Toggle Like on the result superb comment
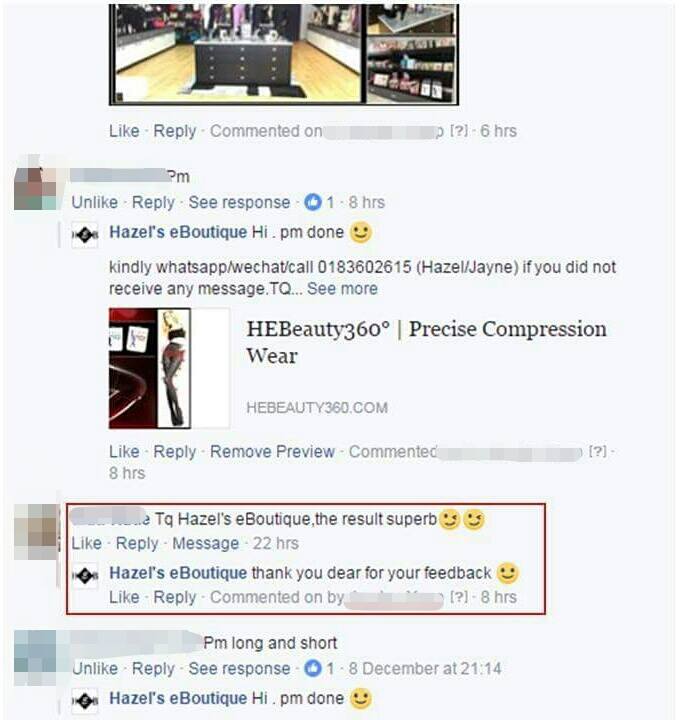Screen dimensions: 694x720 point(86,543)
